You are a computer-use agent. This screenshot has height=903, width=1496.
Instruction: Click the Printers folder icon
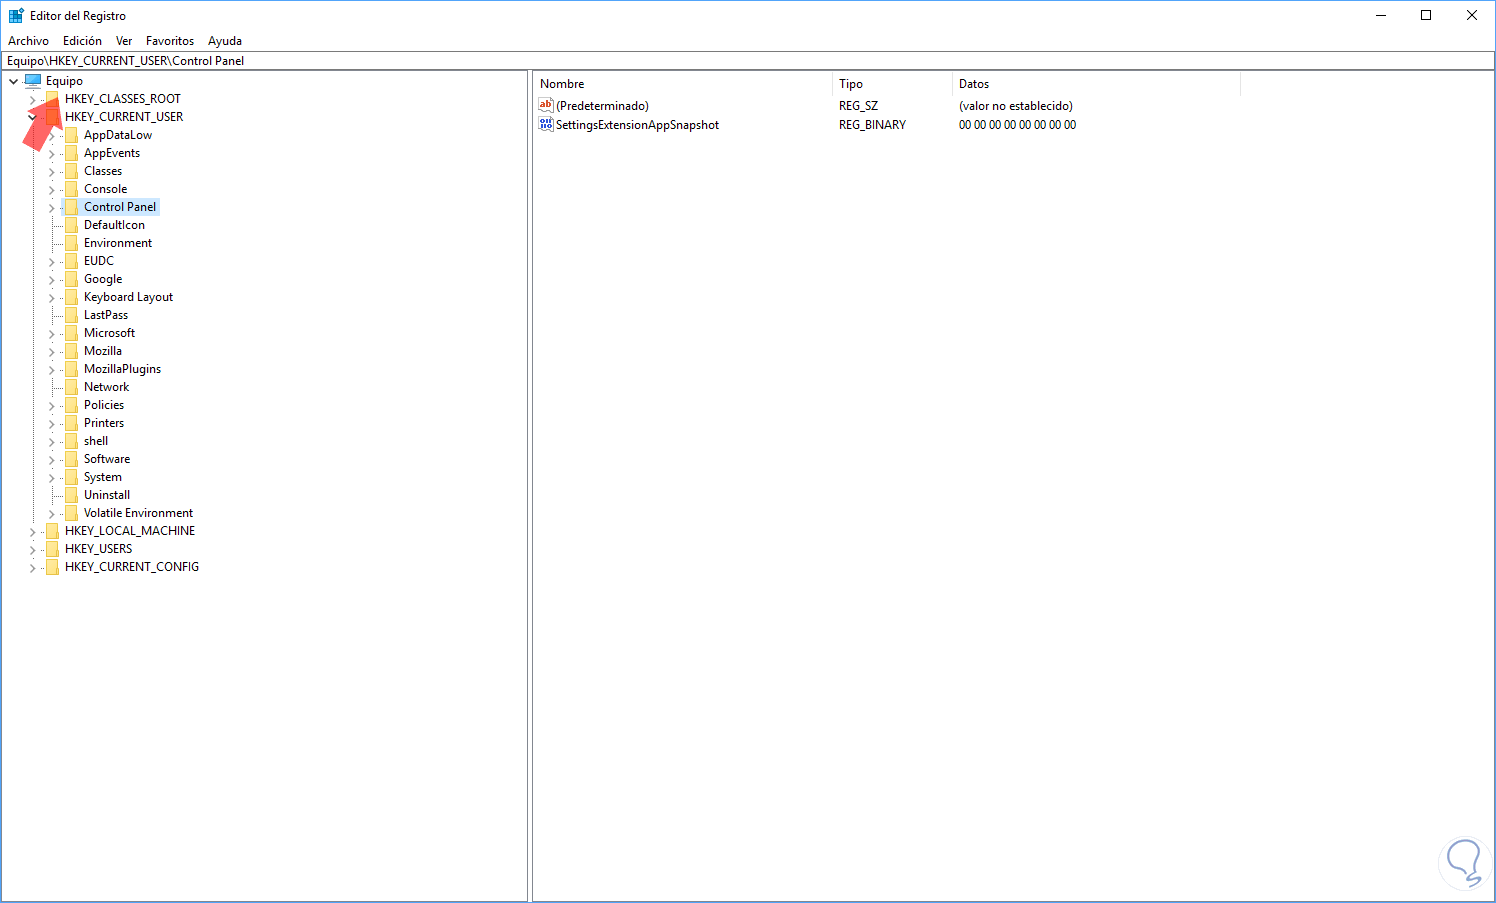coord(71,423)
